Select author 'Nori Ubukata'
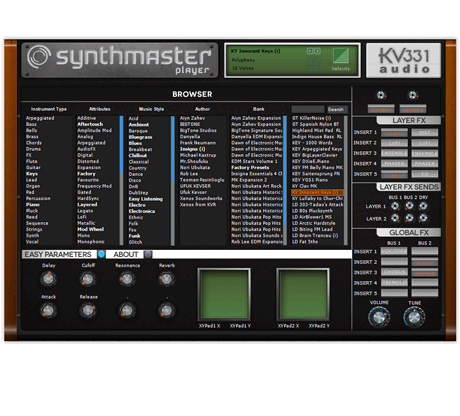The image size is (460, 416). pos(195,167)
